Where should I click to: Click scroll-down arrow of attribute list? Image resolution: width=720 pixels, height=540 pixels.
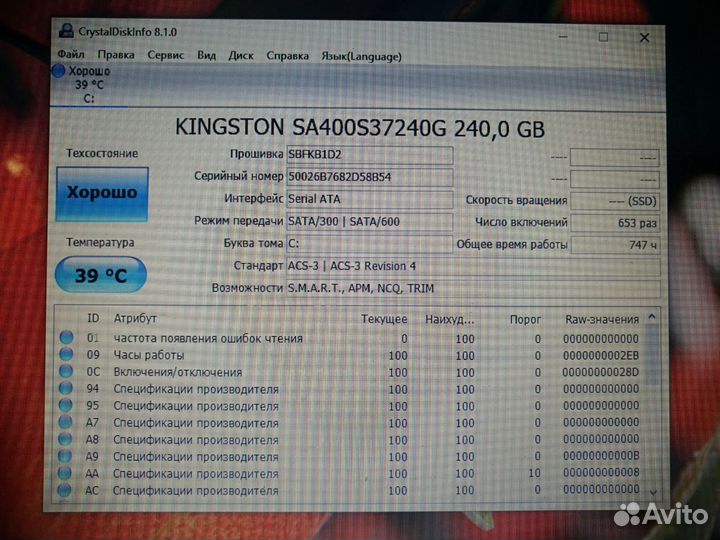653,492
